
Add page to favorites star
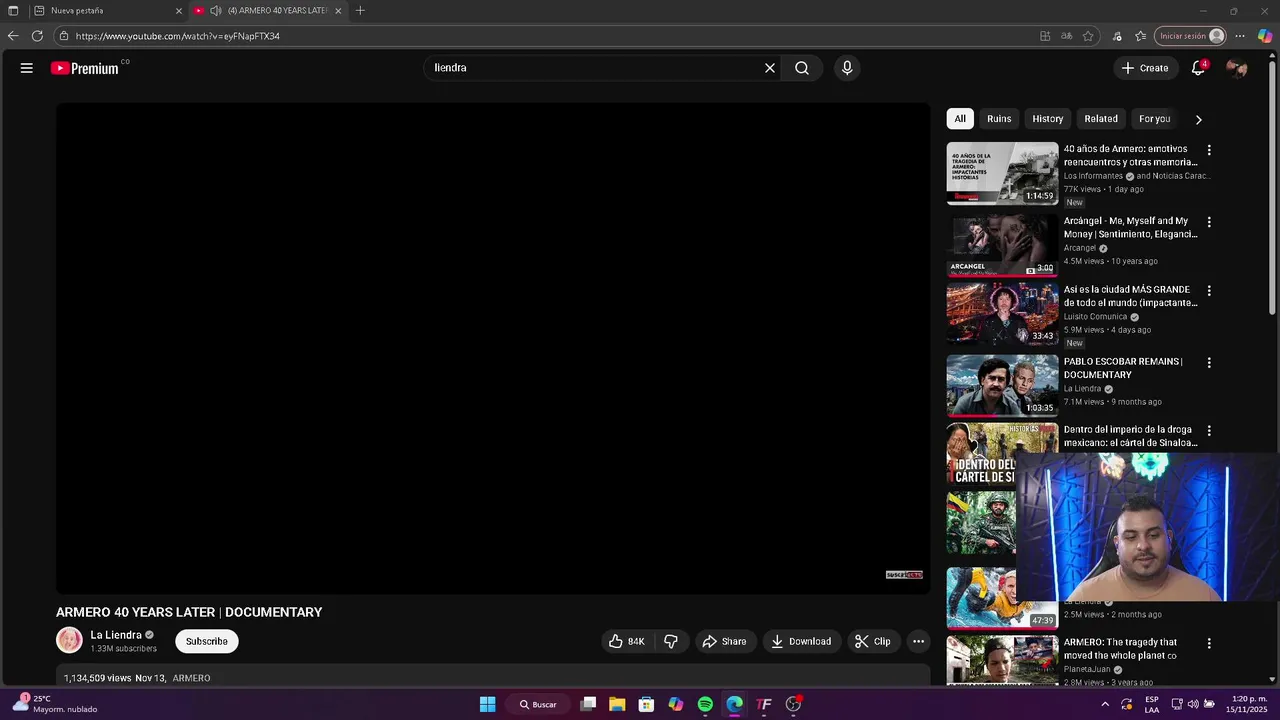tap(1088, 36)
